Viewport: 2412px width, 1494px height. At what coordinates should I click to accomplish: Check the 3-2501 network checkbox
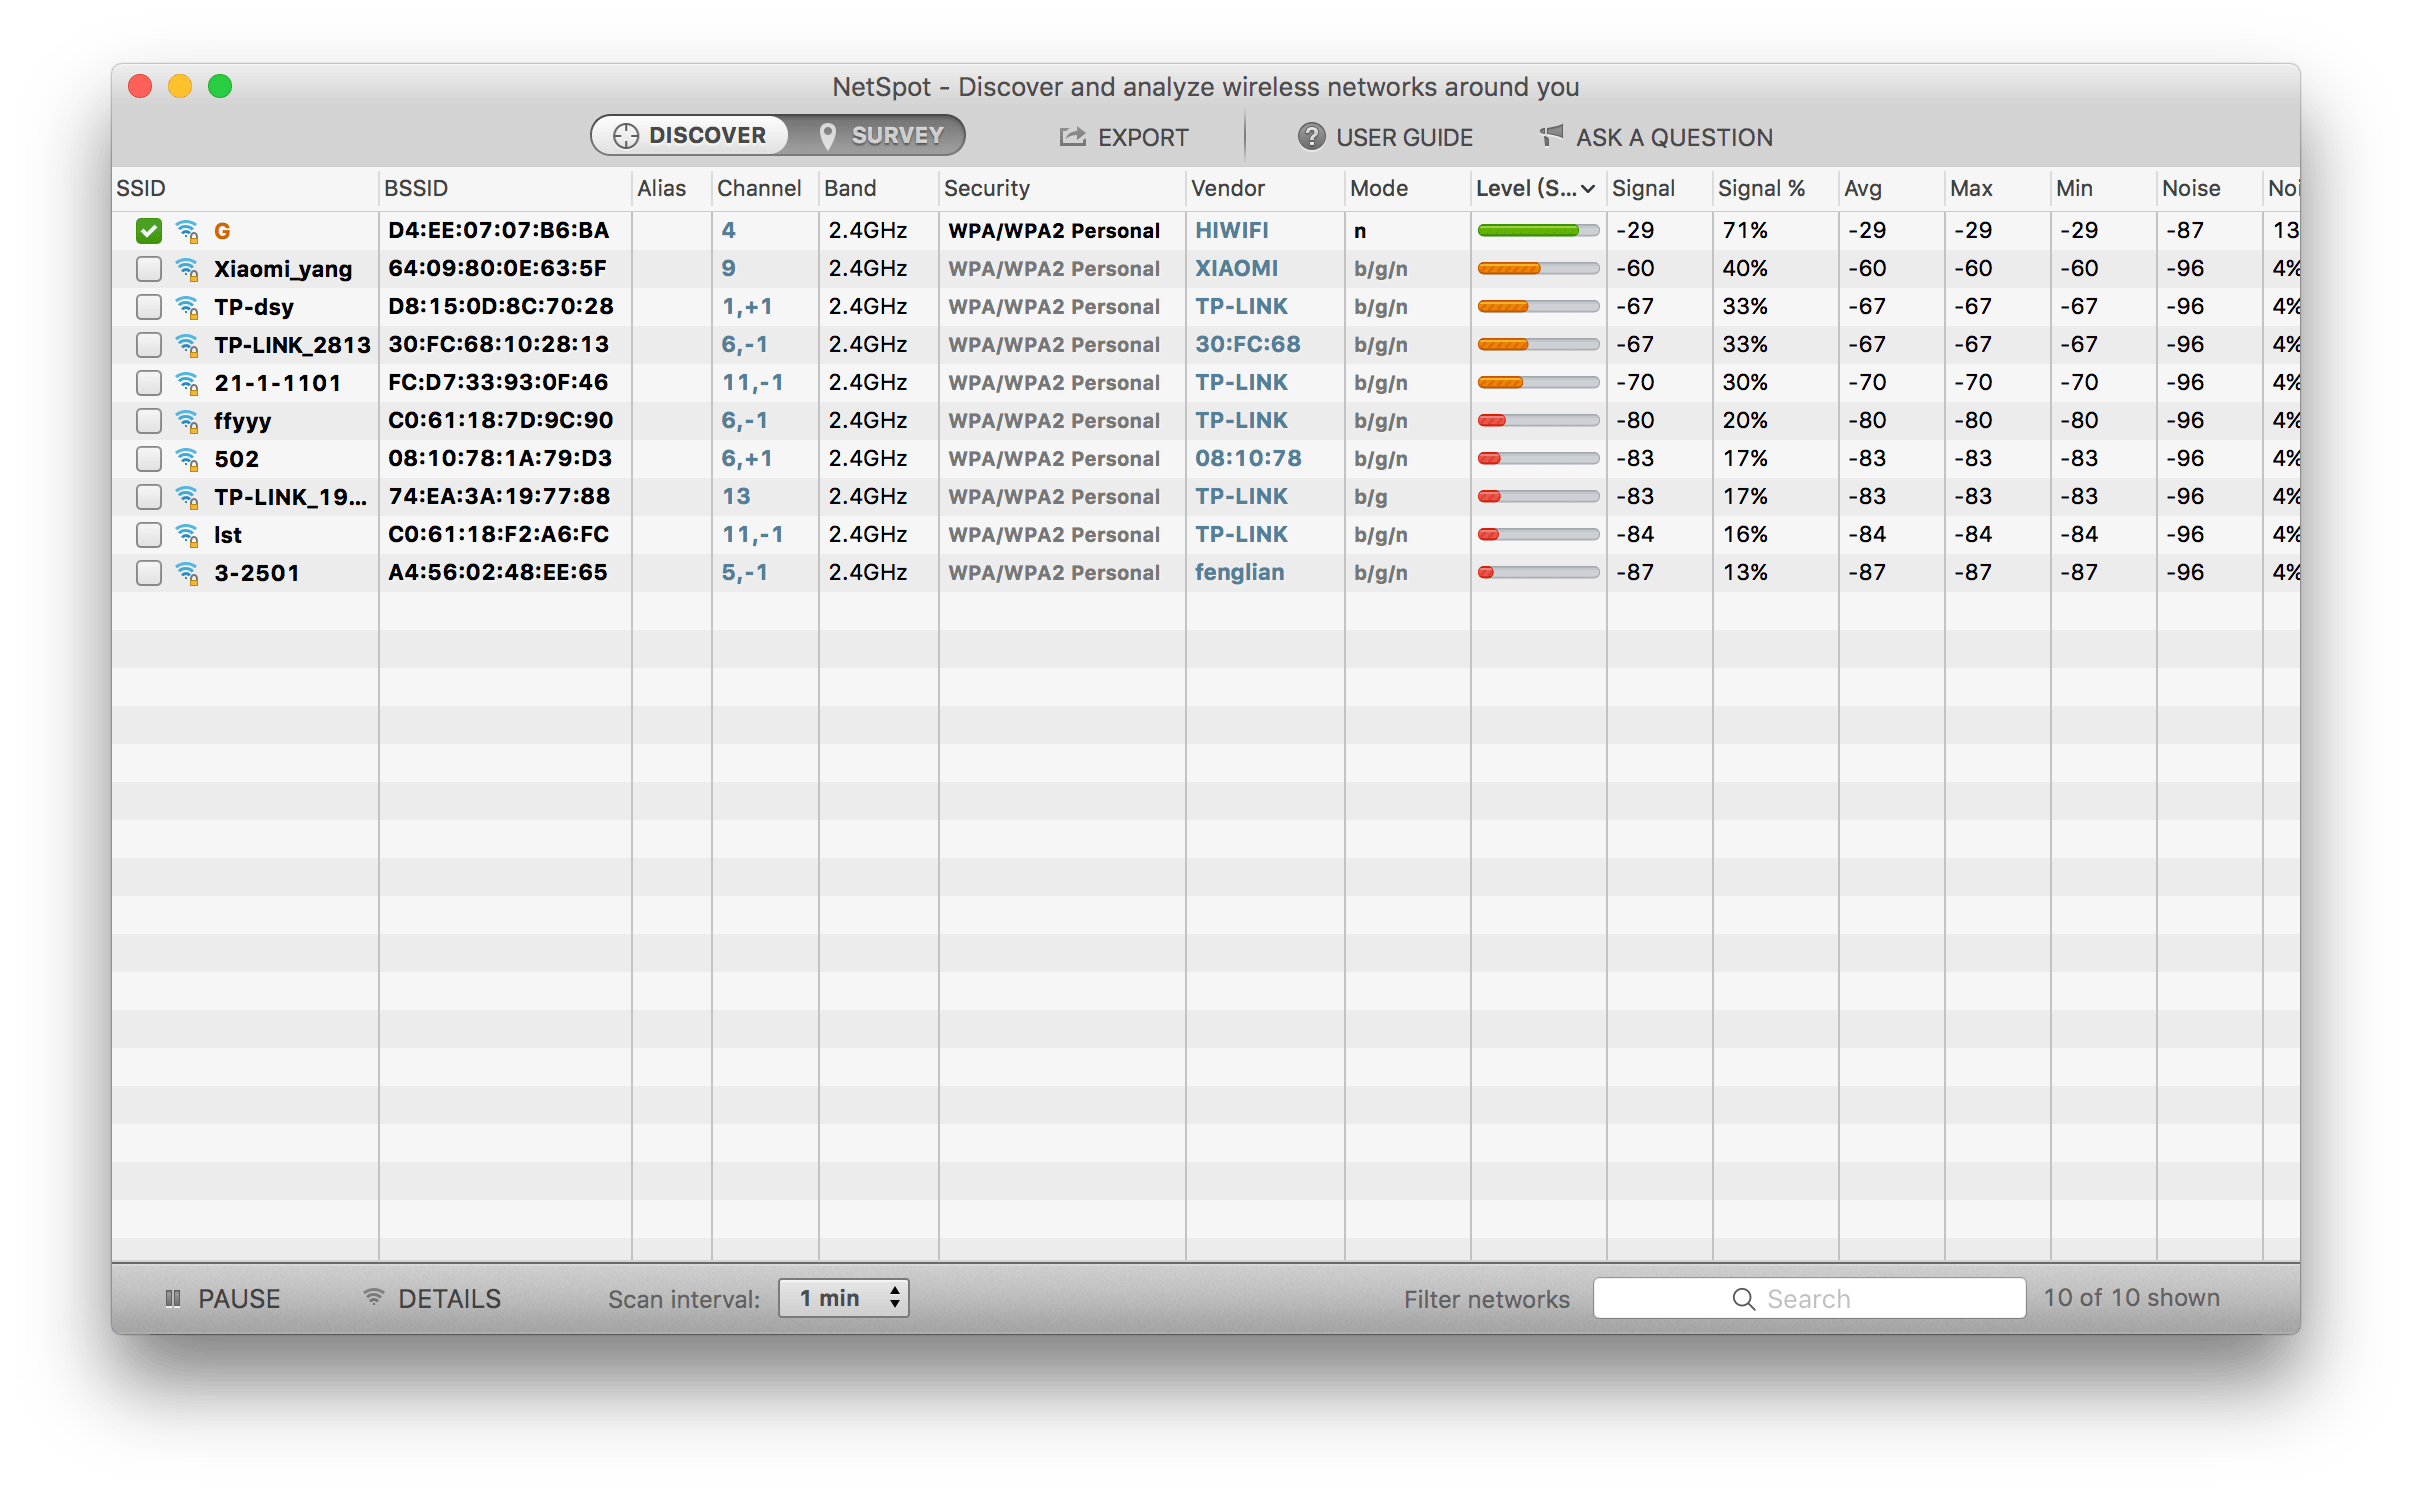pos(149,573)
